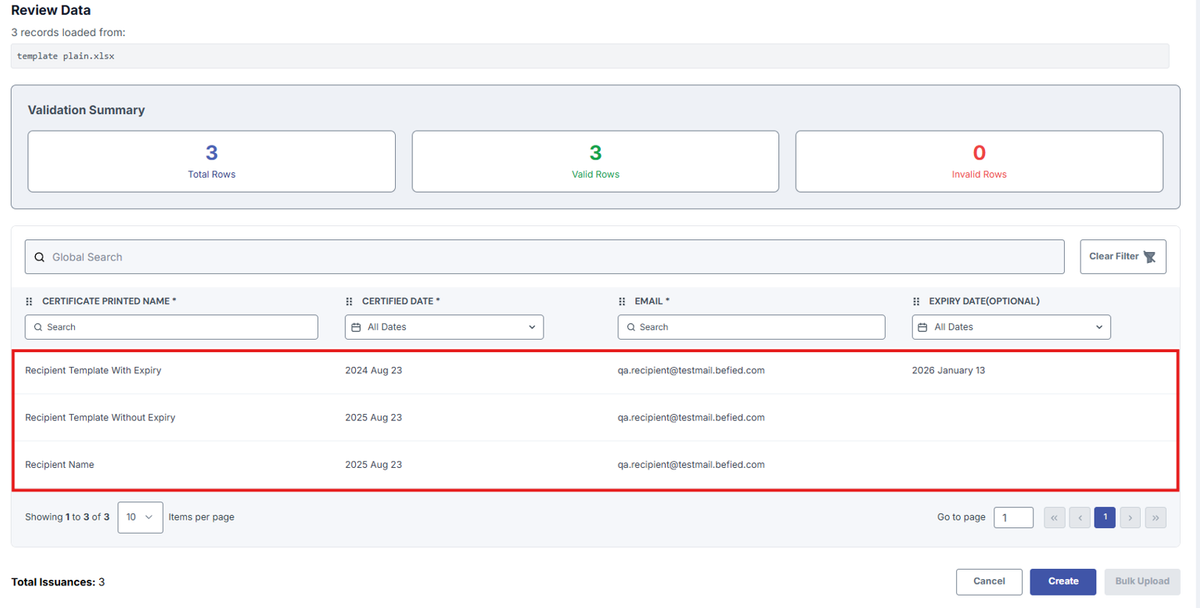
Task: Click calendar icon in Expiry Date filter
Action: 924,327
